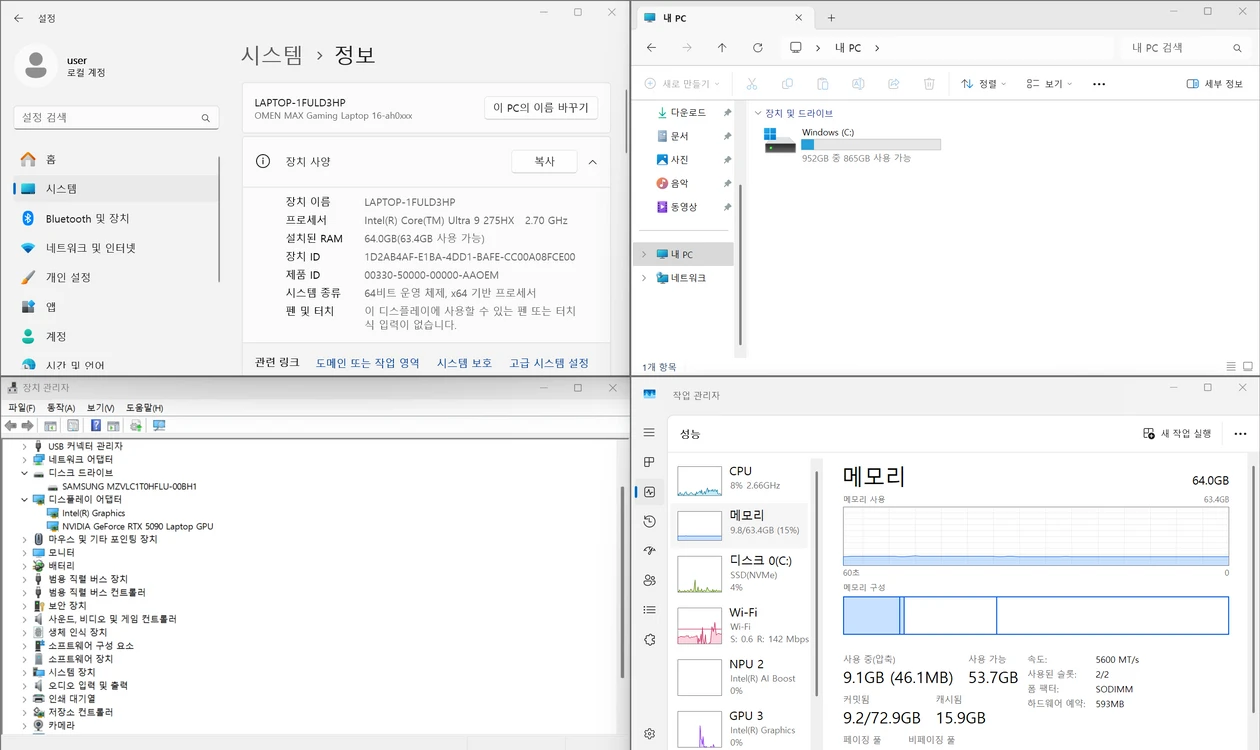Open 시스템 보호 link
This screenshot has height=750, width=1260.
click(464, 363)
